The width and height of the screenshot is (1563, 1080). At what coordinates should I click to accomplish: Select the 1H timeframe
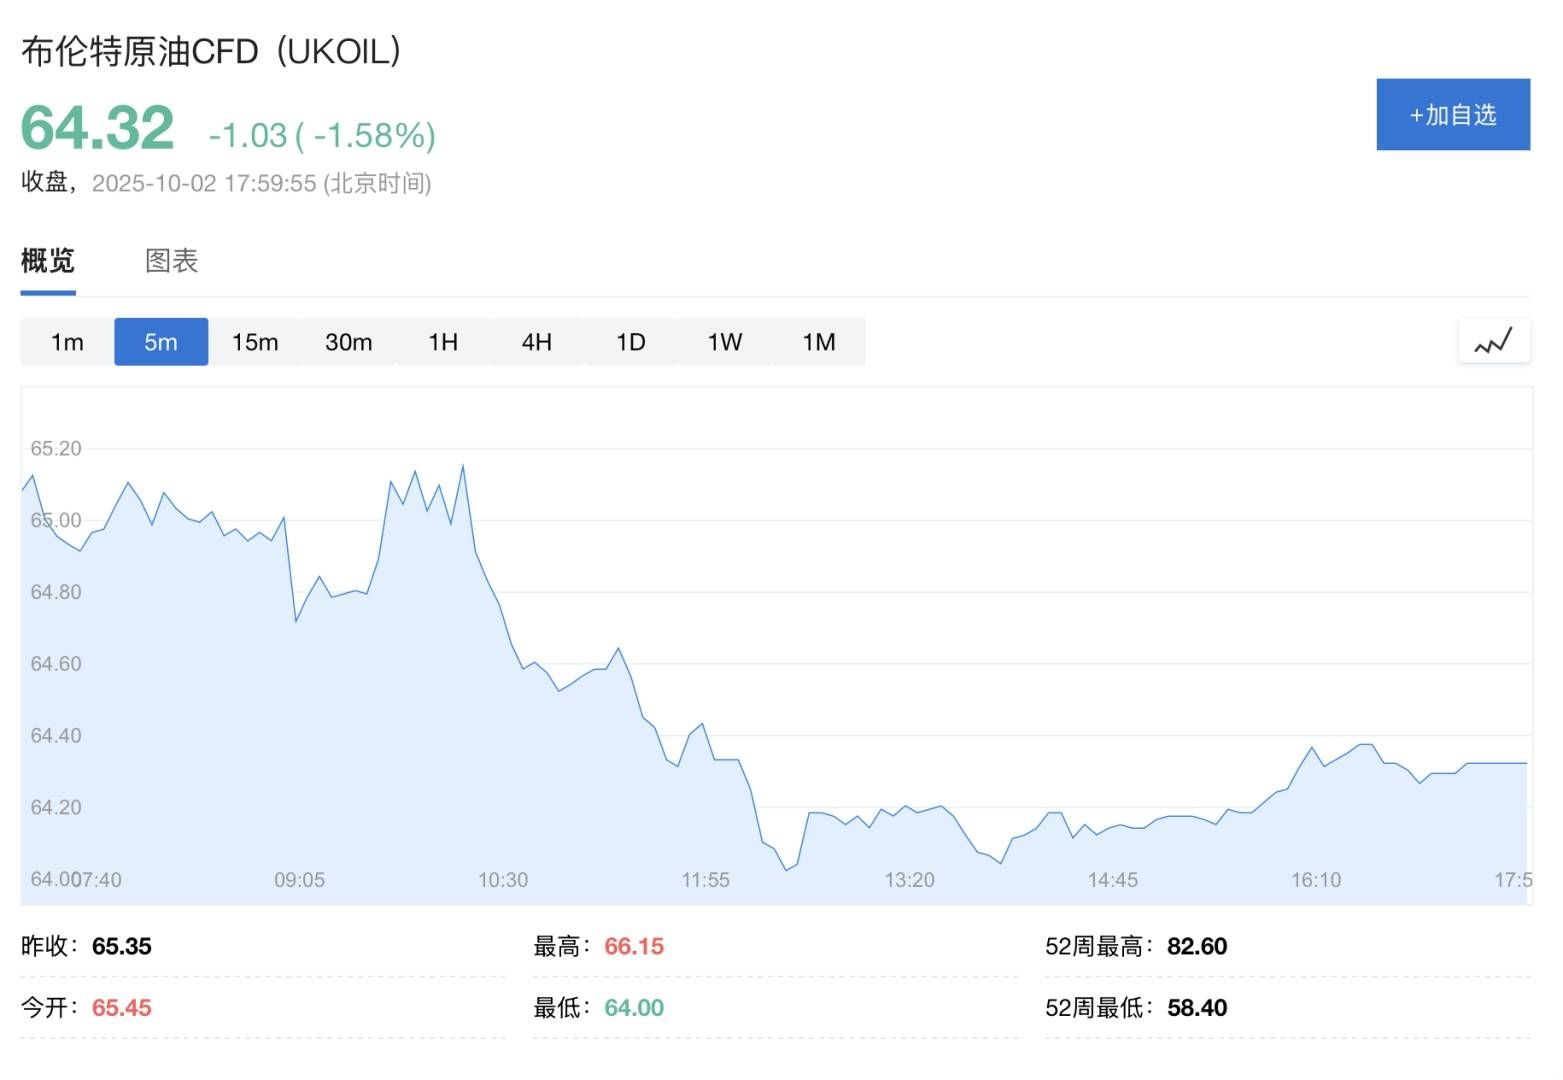pos(442,341)
